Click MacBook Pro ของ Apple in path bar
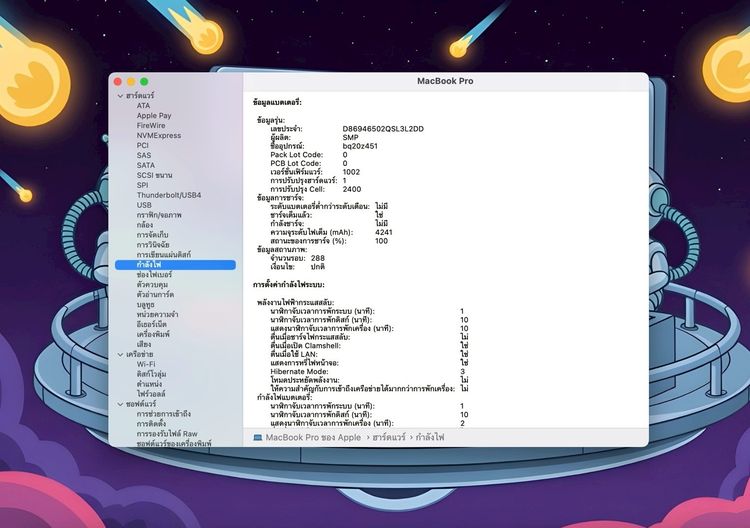 [x=313, y=437]
